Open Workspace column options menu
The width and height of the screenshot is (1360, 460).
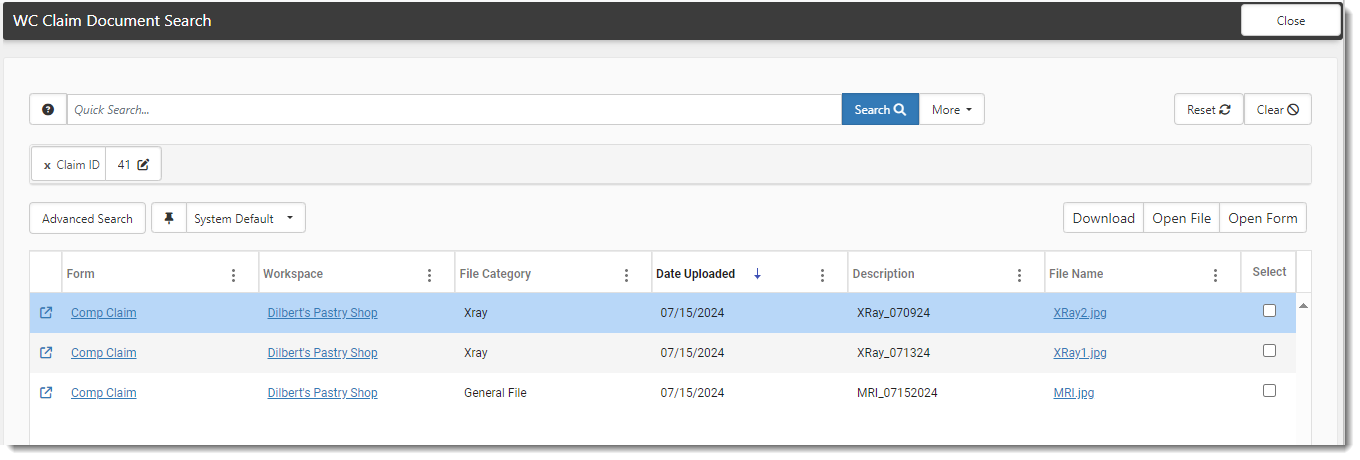pos(430,275)
